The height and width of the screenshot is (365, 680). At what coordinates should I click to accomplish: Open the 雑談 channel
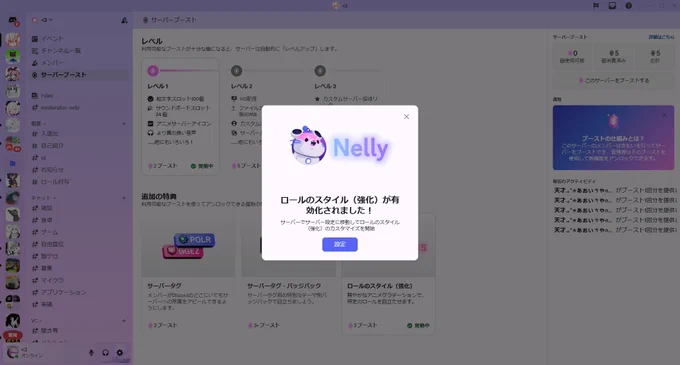pos(47,208)
